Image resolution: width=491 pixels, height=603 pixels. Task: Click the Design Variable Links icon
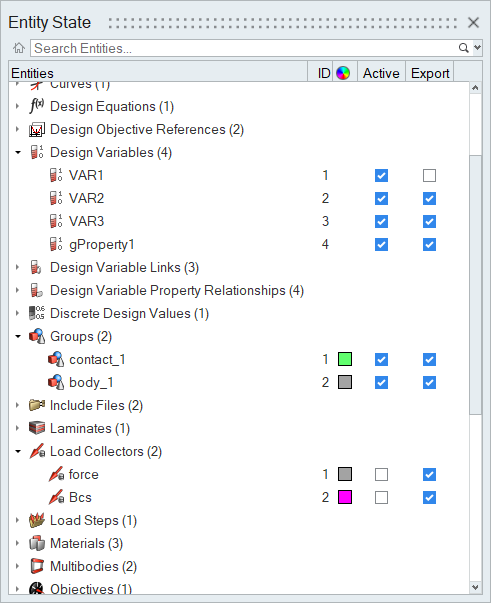point(36,267)
